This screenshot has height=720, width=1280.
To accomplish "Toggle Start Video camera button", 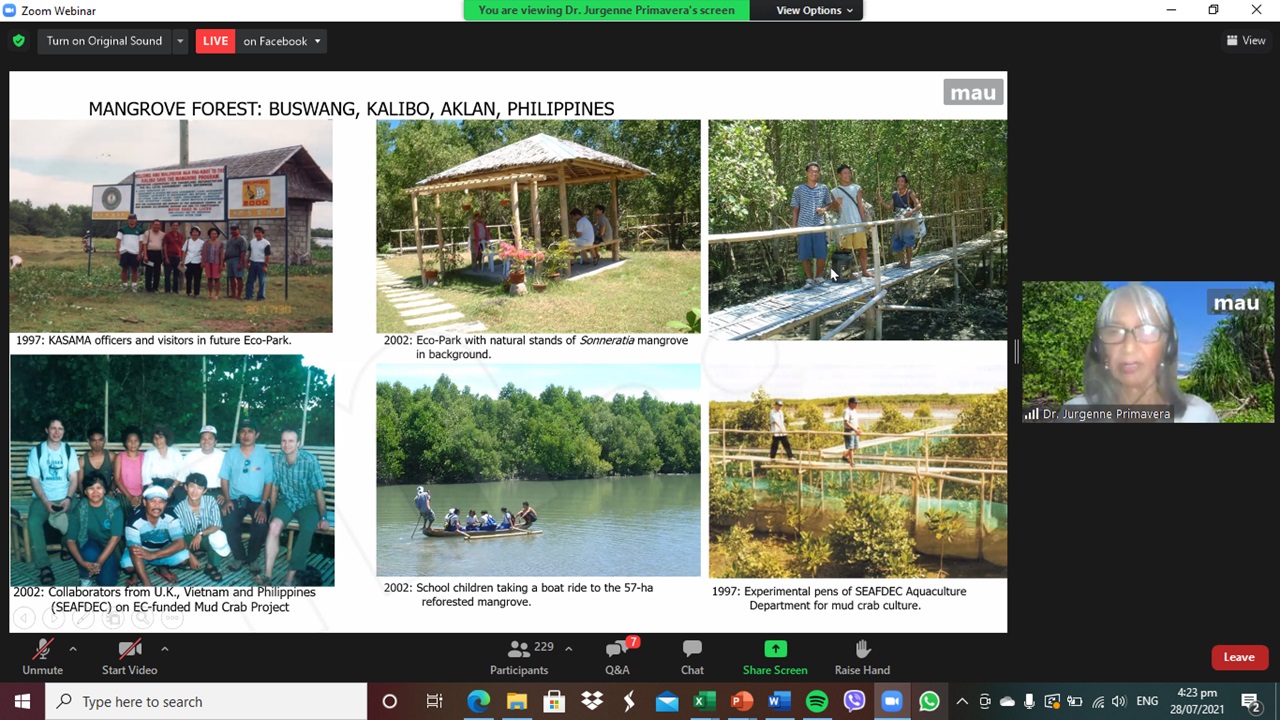I will pyautogui.click(x=129, y=656).
